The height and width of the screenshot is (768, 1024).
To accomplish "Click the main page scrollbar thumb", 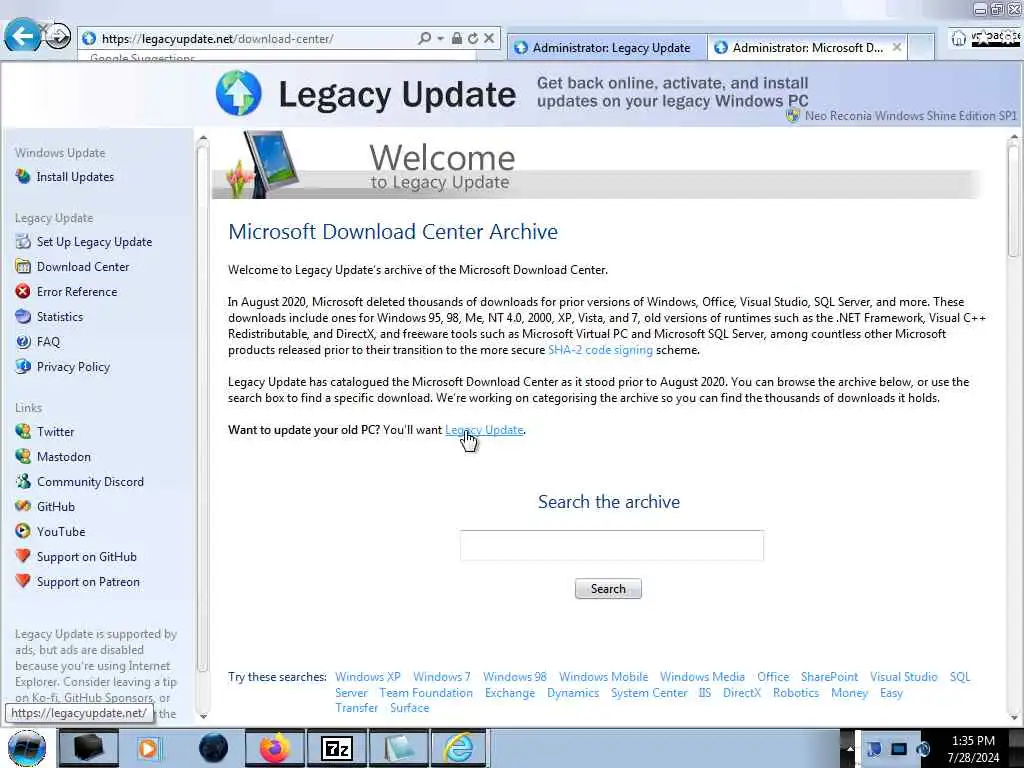I will click(x=1014, y=201).
